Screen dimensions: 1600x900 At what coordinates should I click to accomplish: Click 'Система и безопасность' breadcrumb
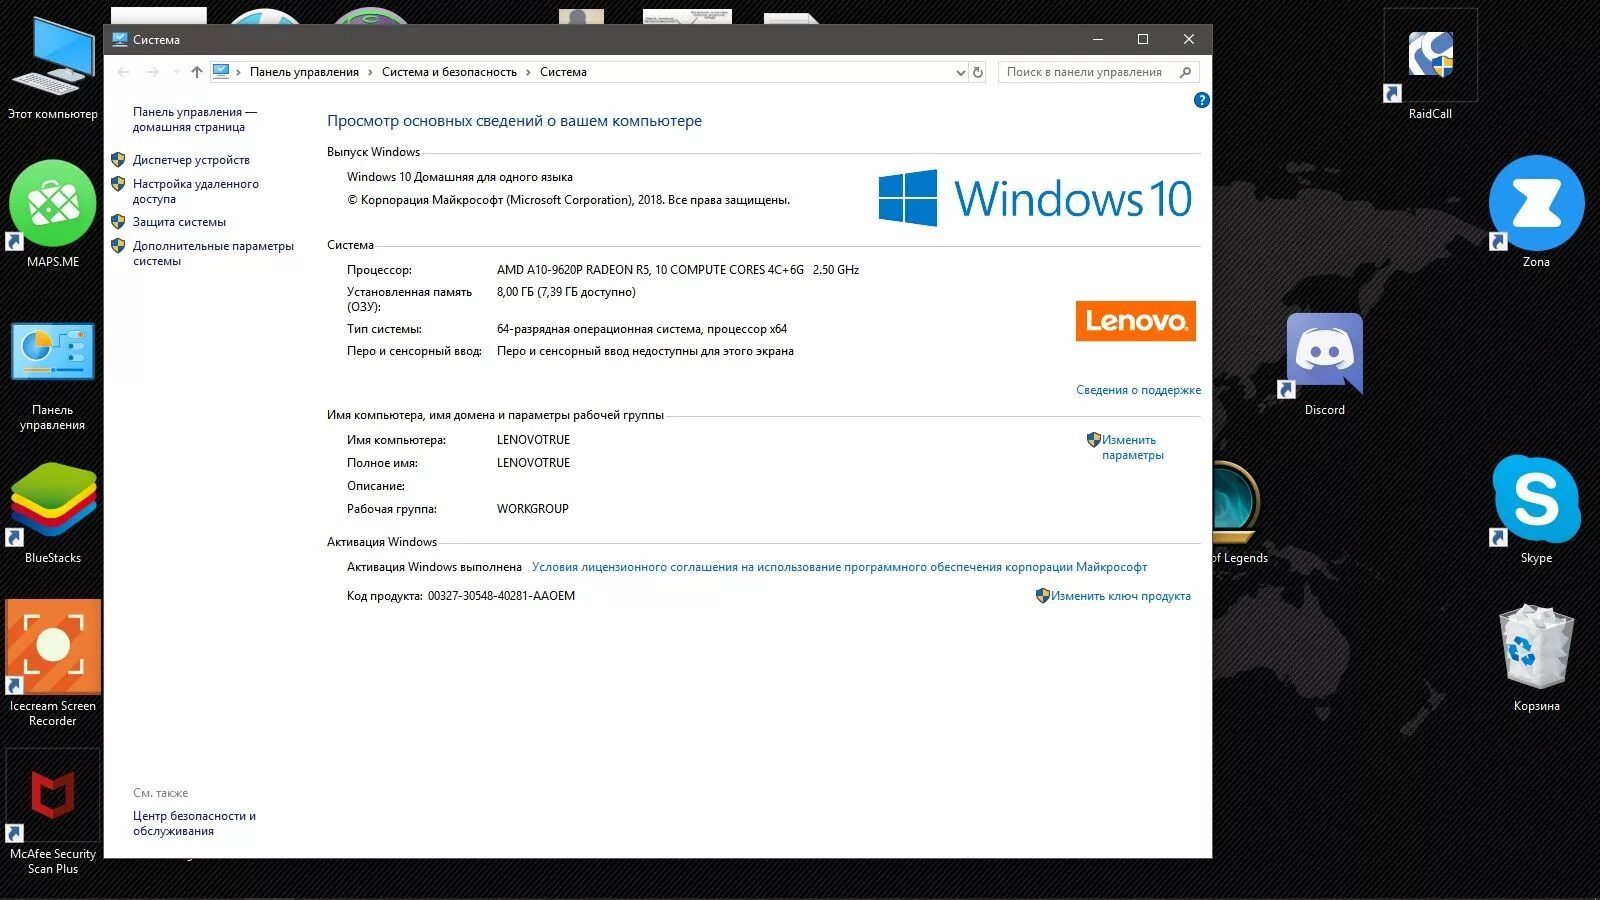[x=449, y=72]
